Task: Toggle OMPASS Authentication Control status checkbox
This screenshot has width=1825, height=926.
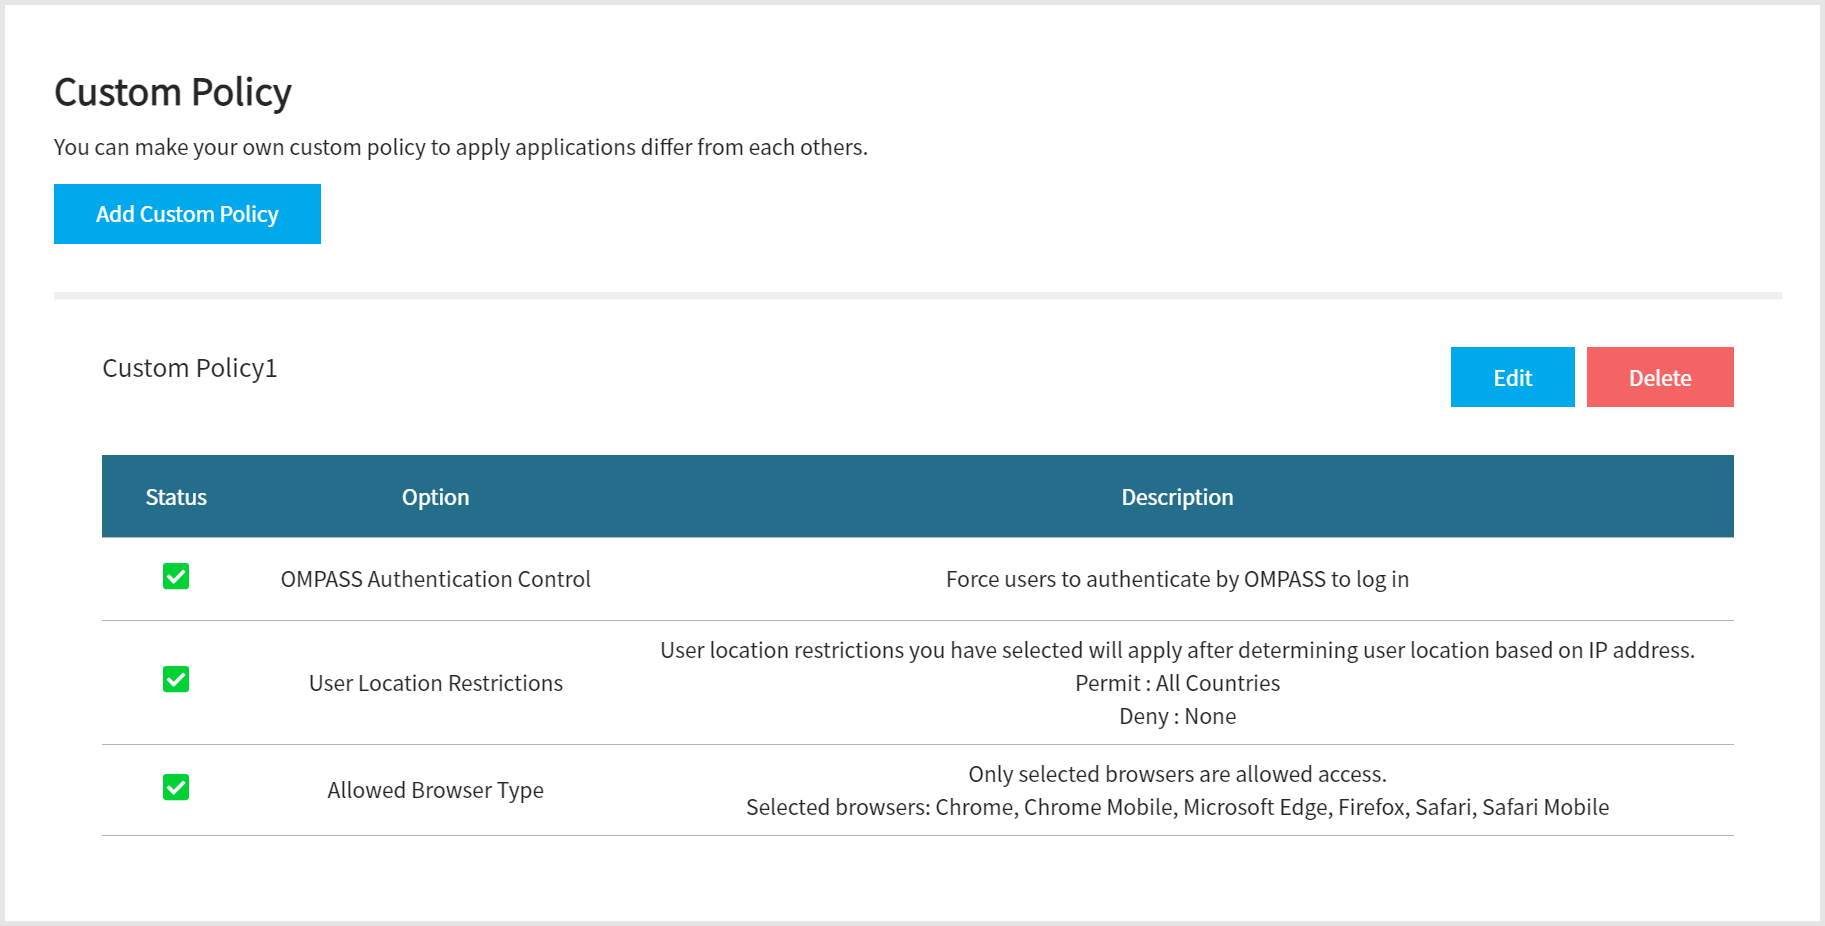Action: tap(176, 577)
